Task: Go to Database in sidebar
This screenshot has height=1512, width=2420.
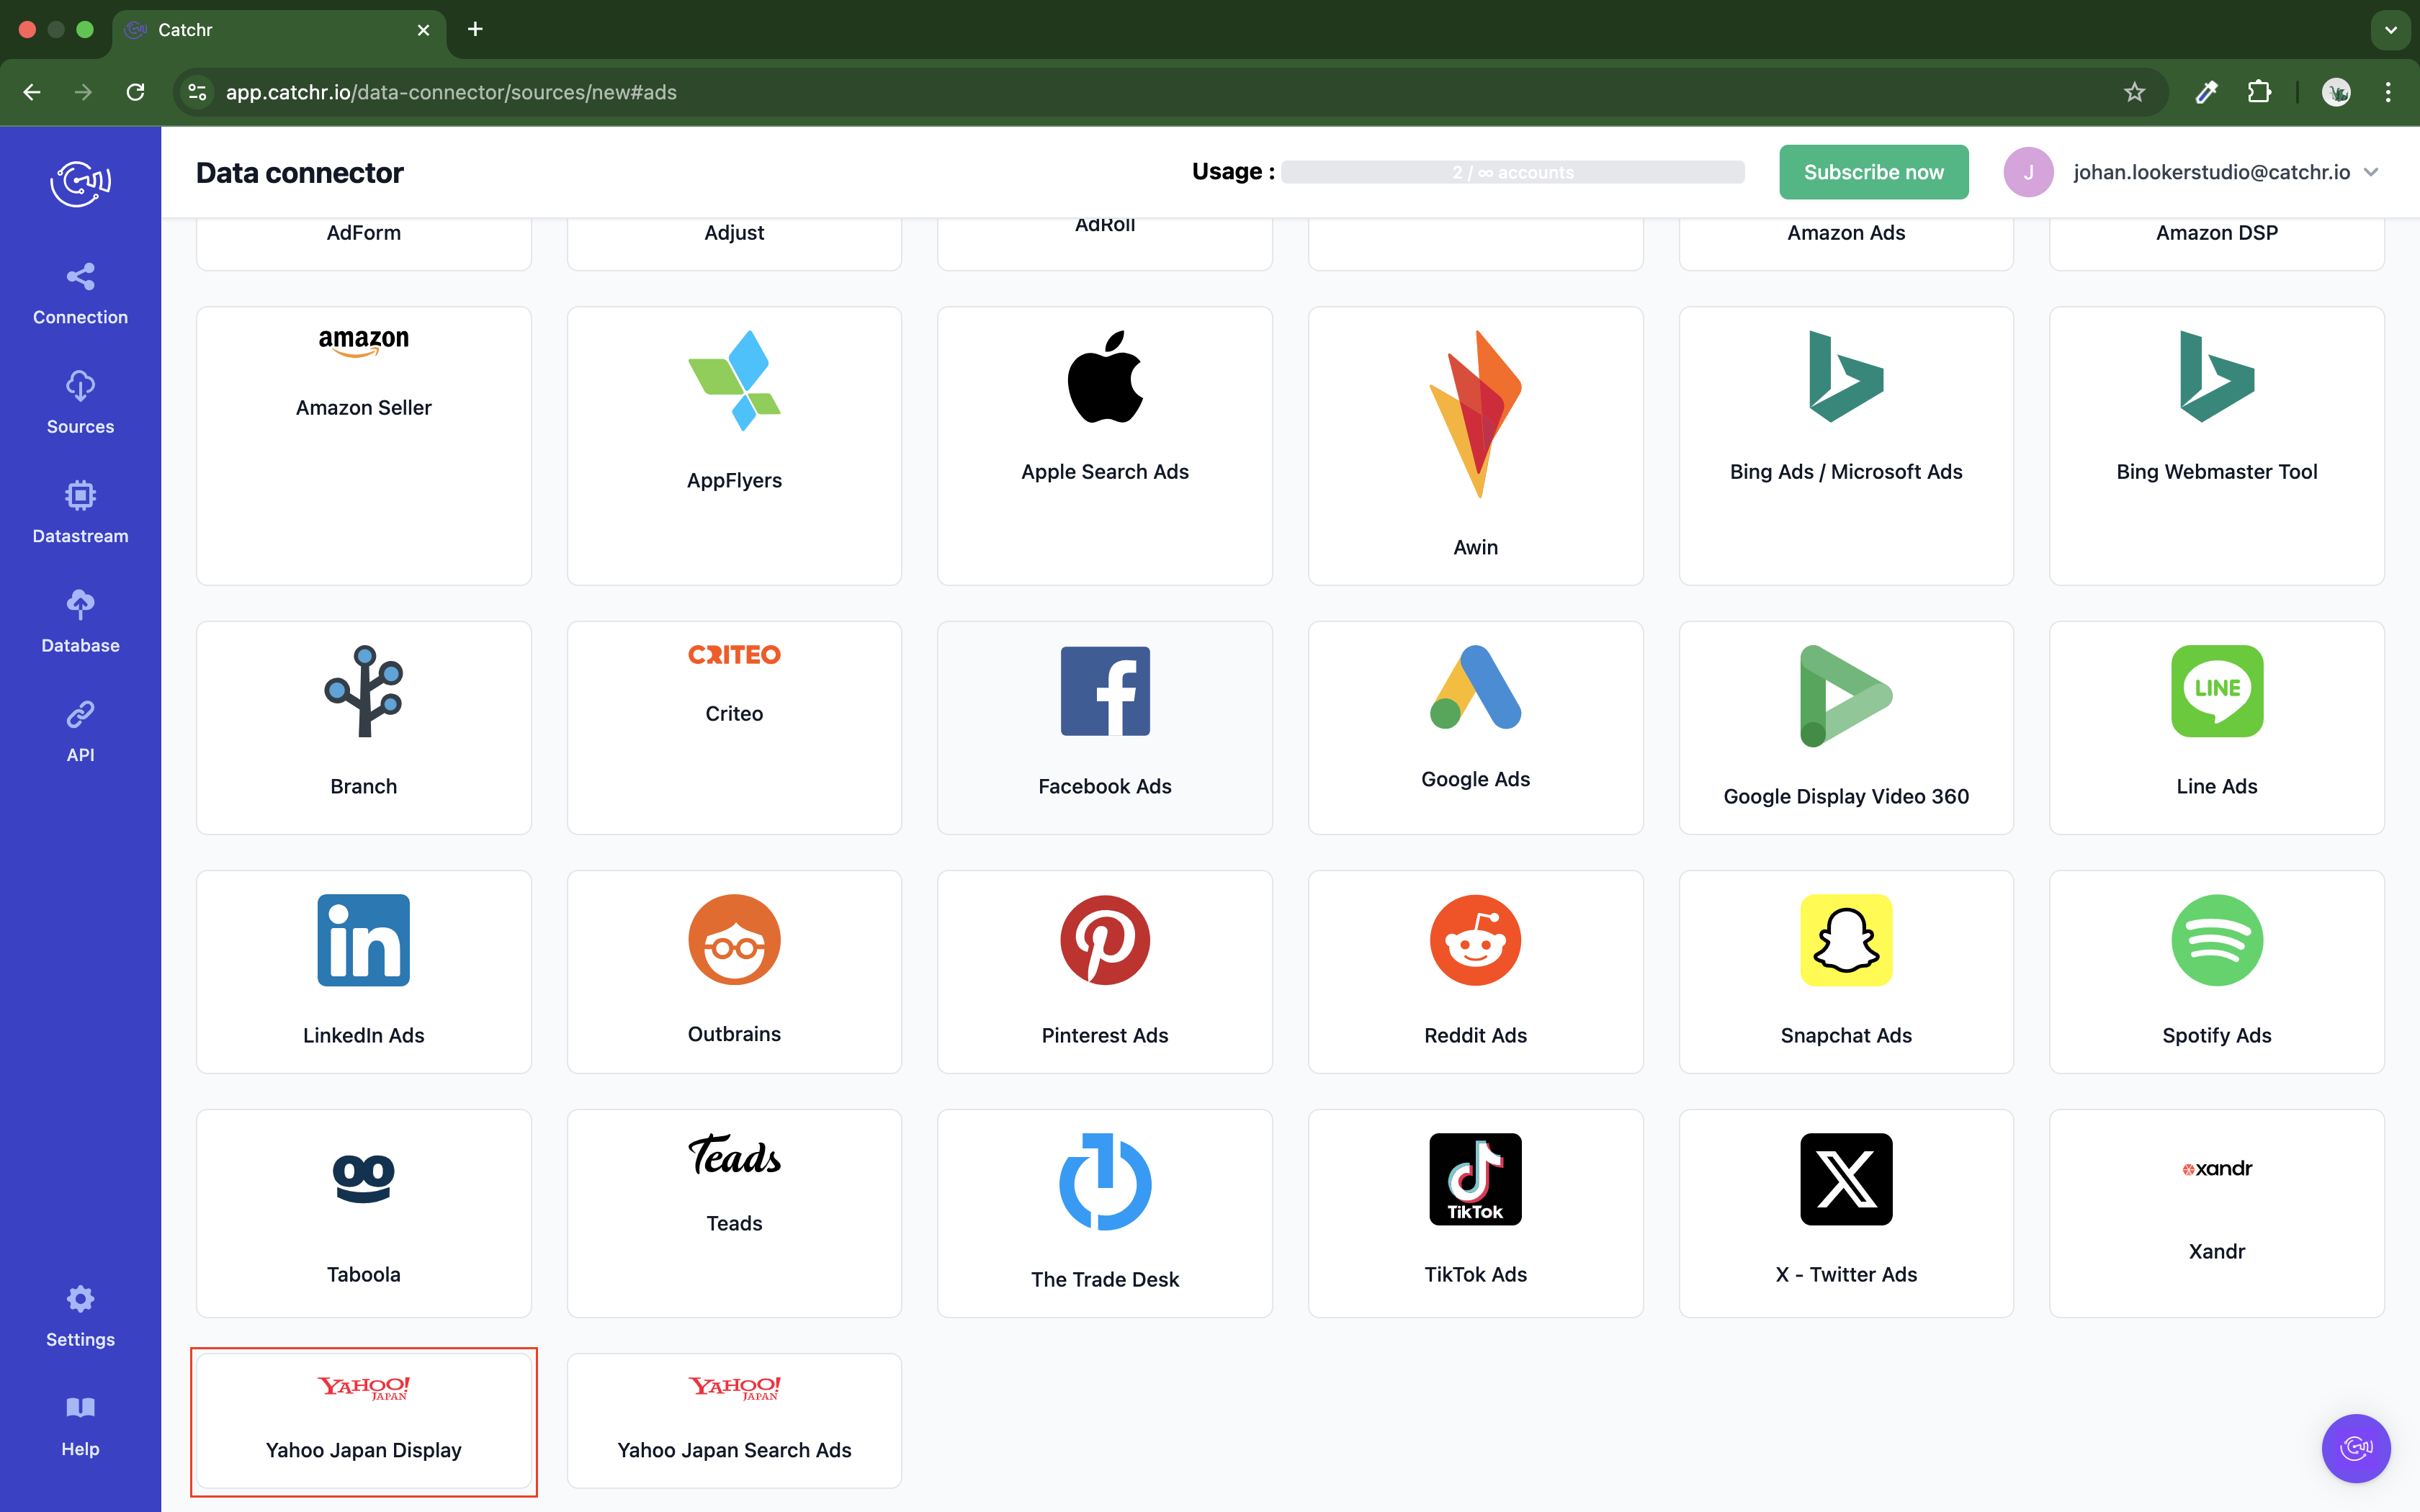Action: click(x=80, y=622)
